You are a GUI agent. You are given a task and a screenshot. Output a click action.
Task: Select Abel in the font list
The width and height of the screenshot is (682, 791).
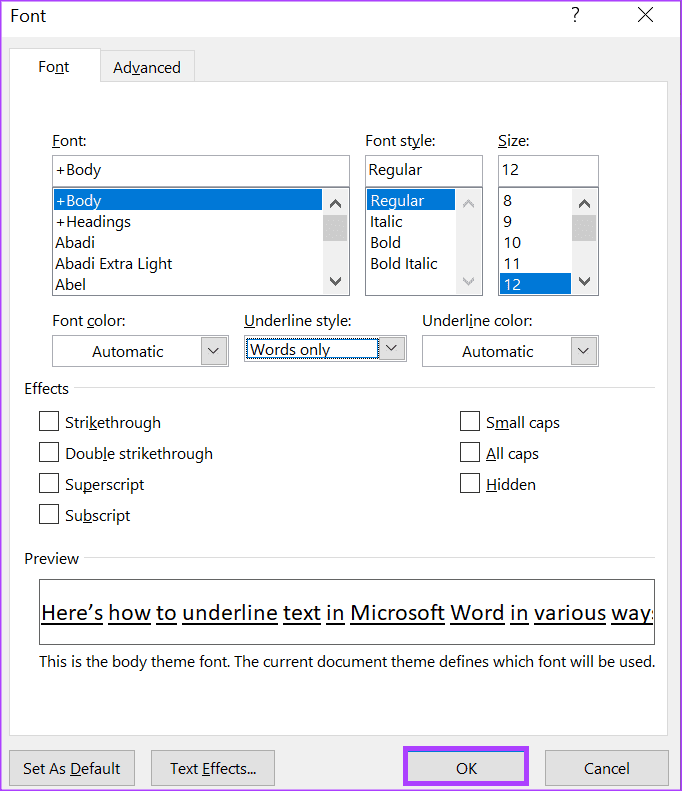tap(188, 285)
